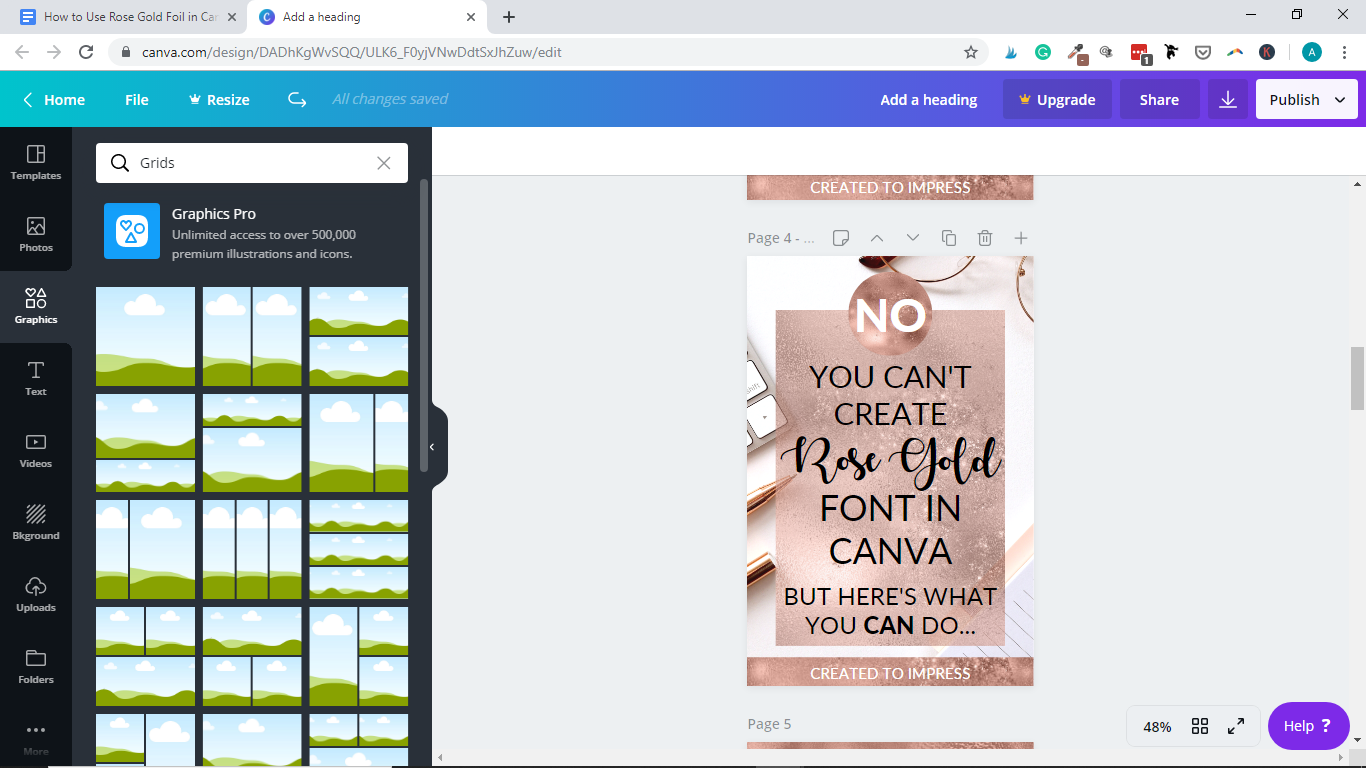This screenshot has height=768, width=1366.
Task: Select the 'Add a heading' browser tab
Action: [367, 17]
